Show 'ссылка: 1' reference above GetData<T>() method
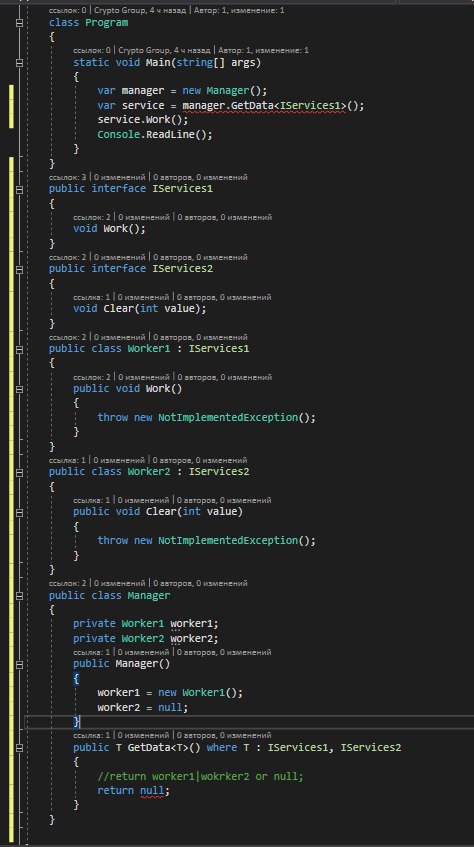Screen dimensions: 474x847 (92, 735)
